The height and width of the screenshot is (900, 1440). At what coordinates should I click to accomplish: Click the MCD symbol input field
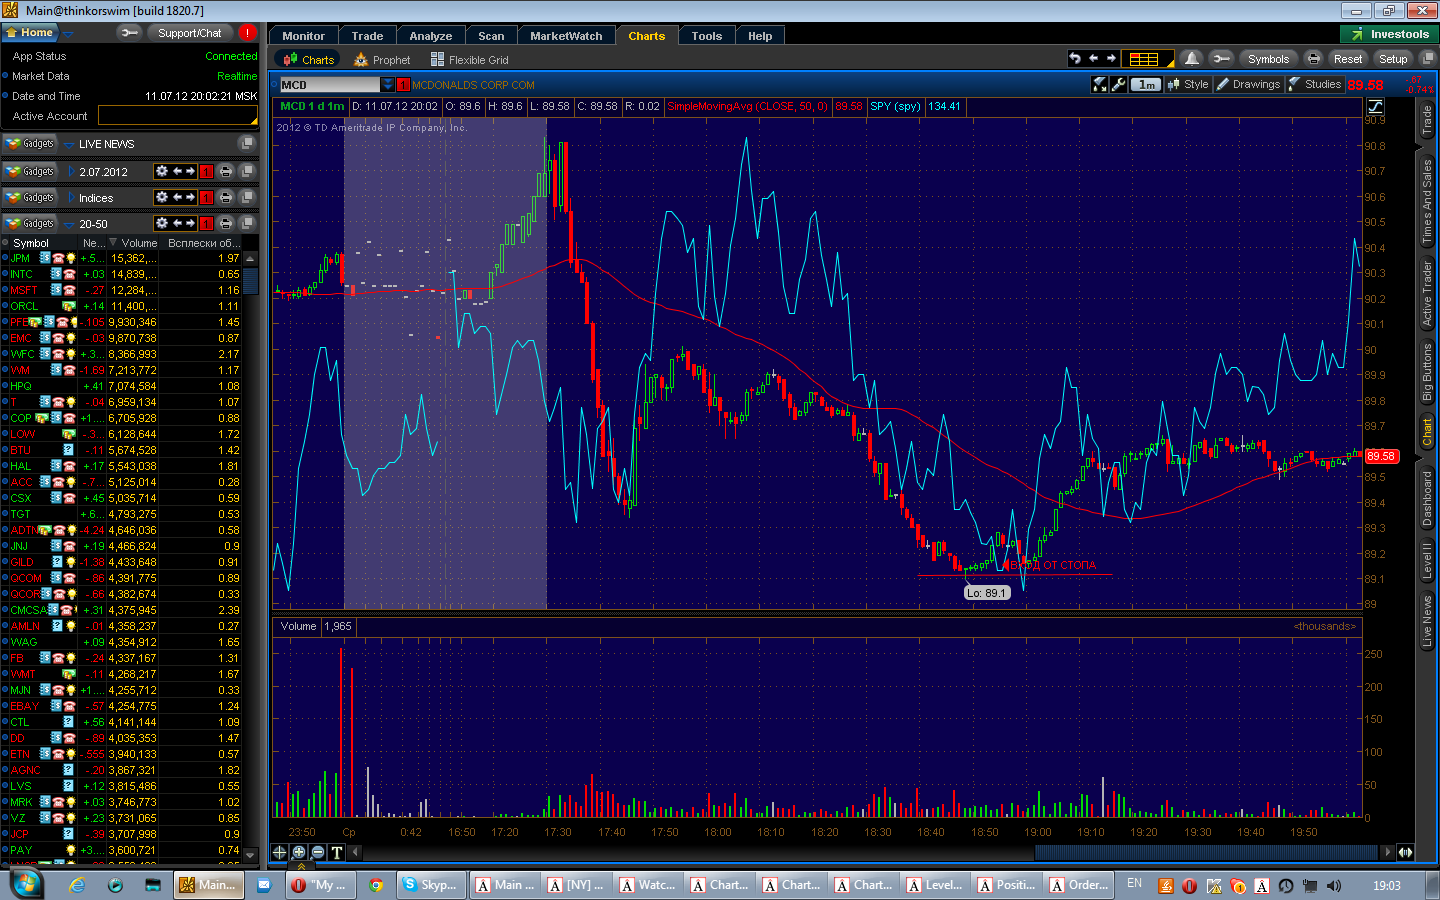[x=329, y=85]
